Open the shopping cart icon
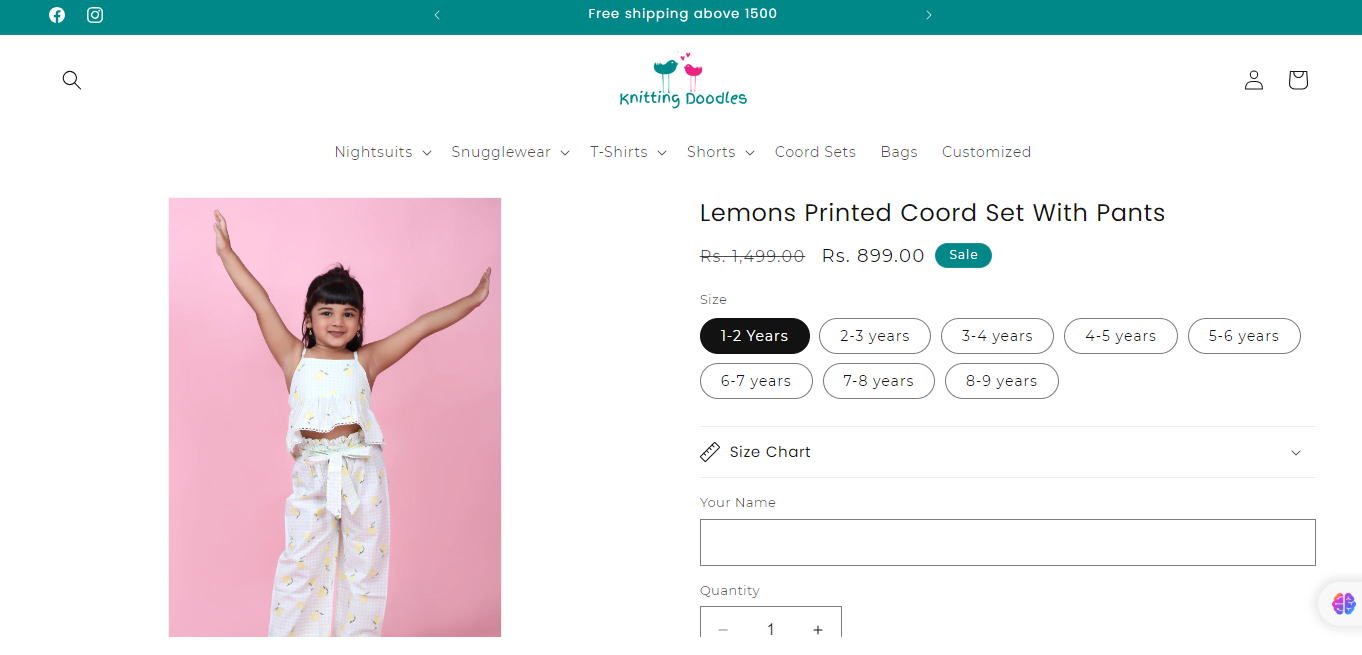The width and height of the screenshot is (1362, 655). tap(1298, 80)
